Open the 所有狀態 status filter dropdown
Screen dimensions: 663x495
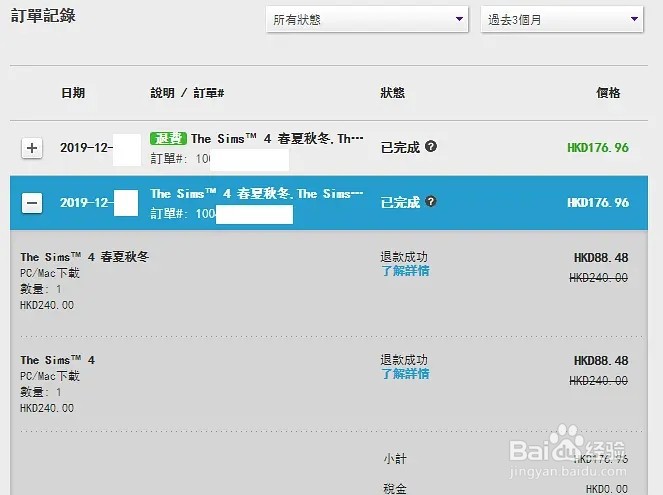367,19
